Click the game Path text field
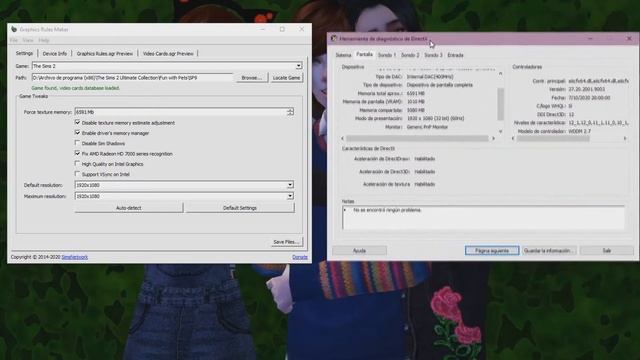640x360 pixels. 133,78
